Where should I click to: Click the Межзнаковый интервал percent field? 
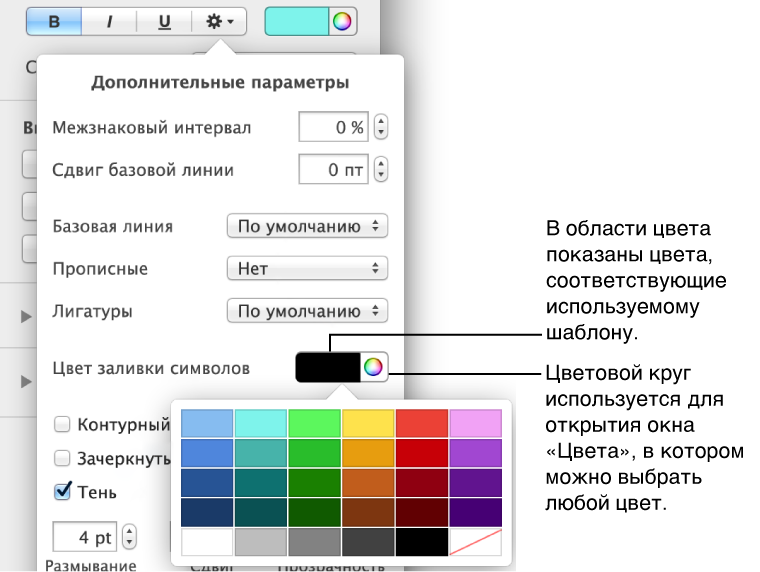(334, 127)
